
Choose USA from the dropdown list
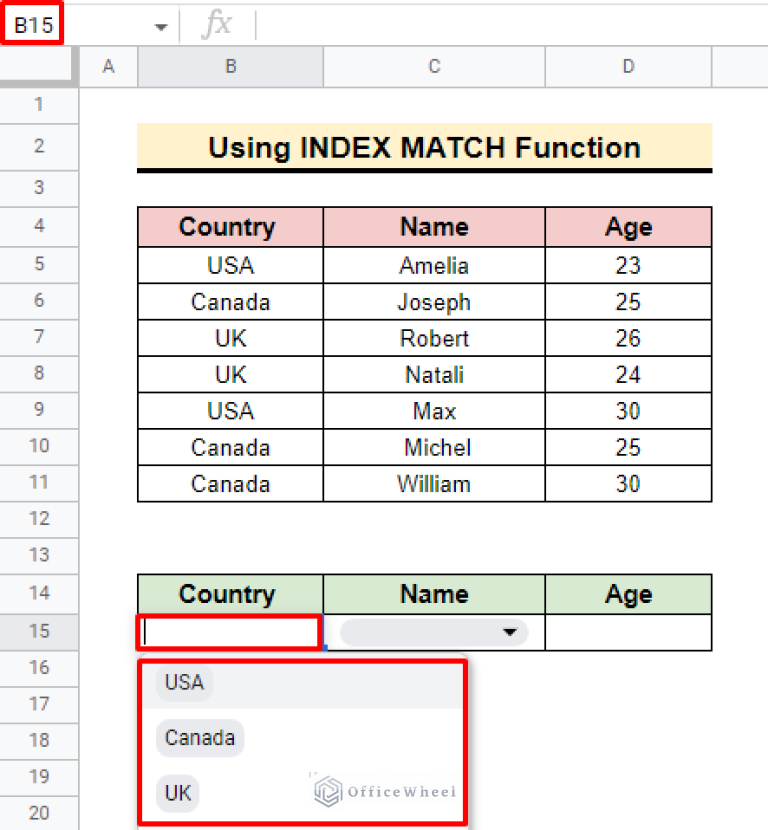coord(185,683)
